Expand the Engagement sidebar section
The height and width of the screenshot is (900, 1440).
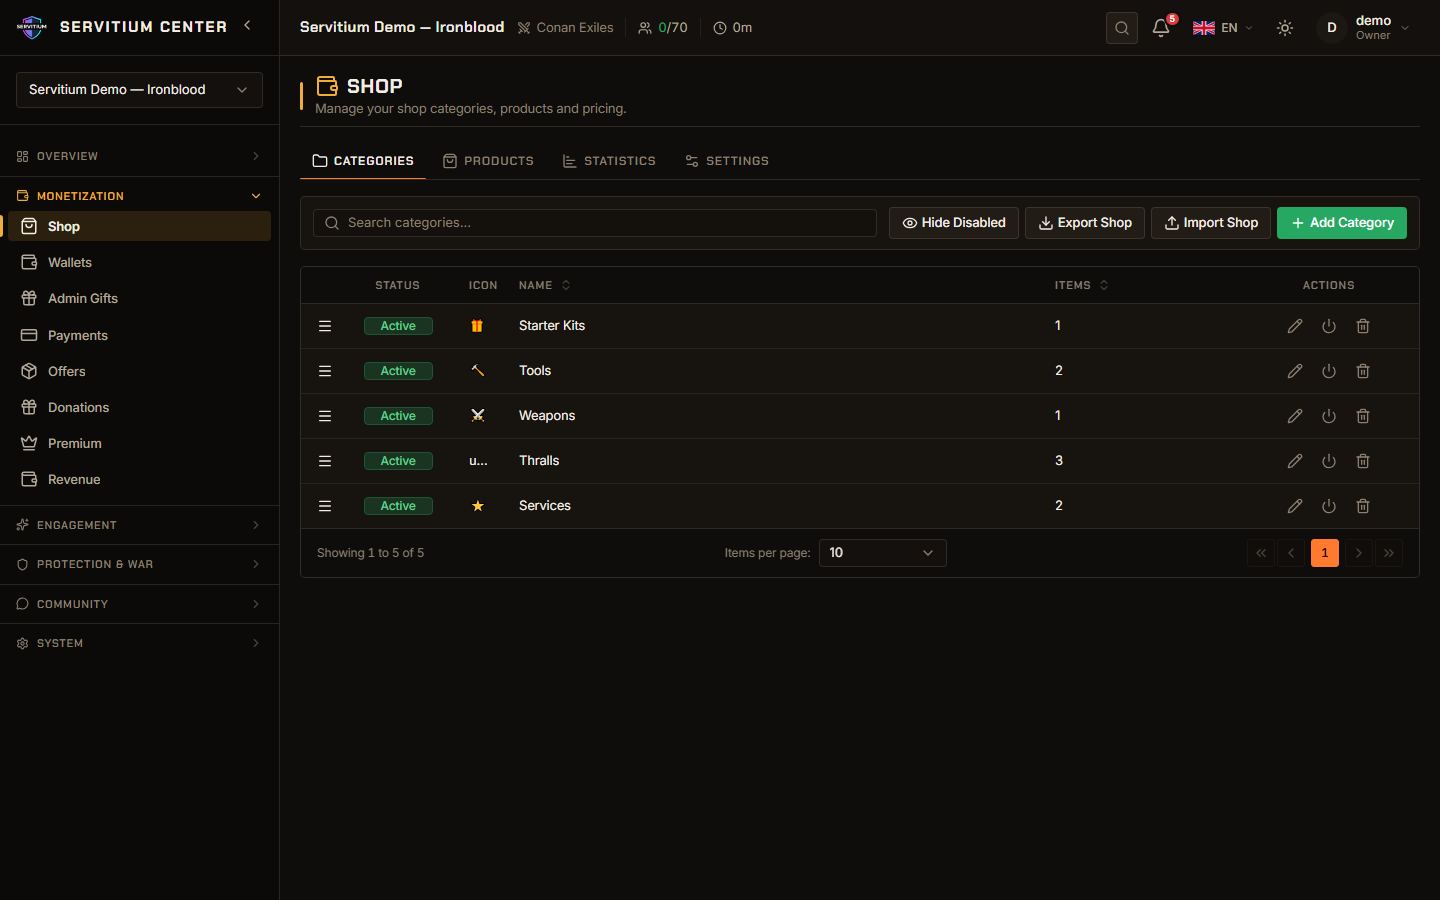pos(139,525)
